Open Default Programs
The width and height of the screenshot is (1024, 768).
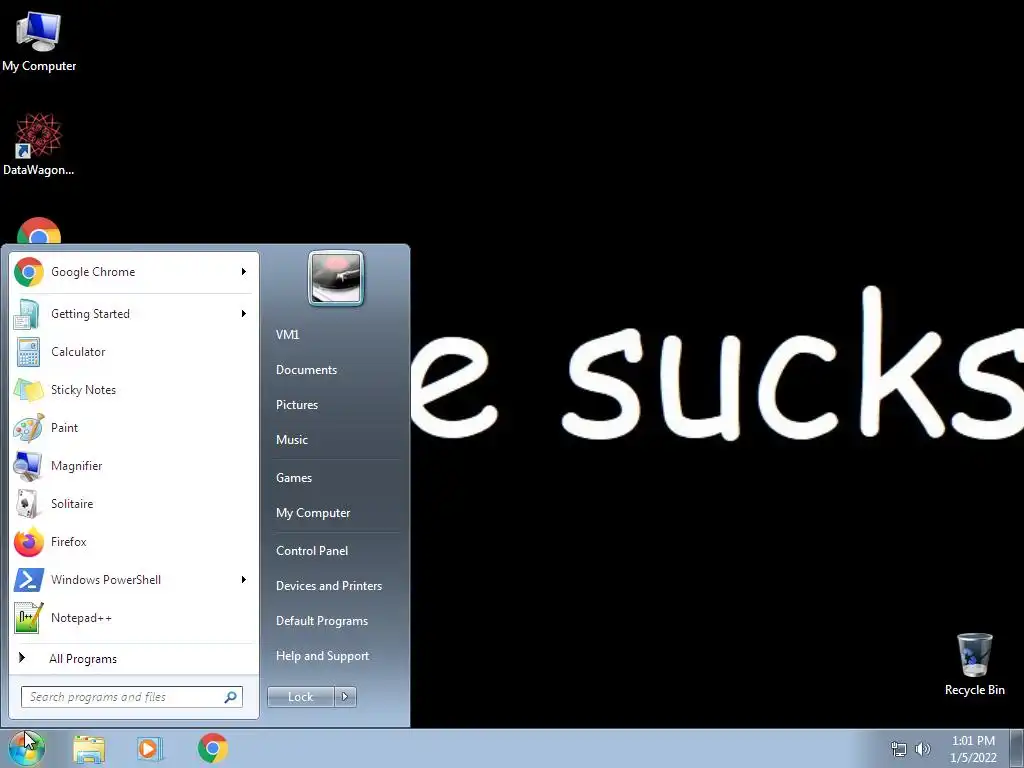[322, 622]
